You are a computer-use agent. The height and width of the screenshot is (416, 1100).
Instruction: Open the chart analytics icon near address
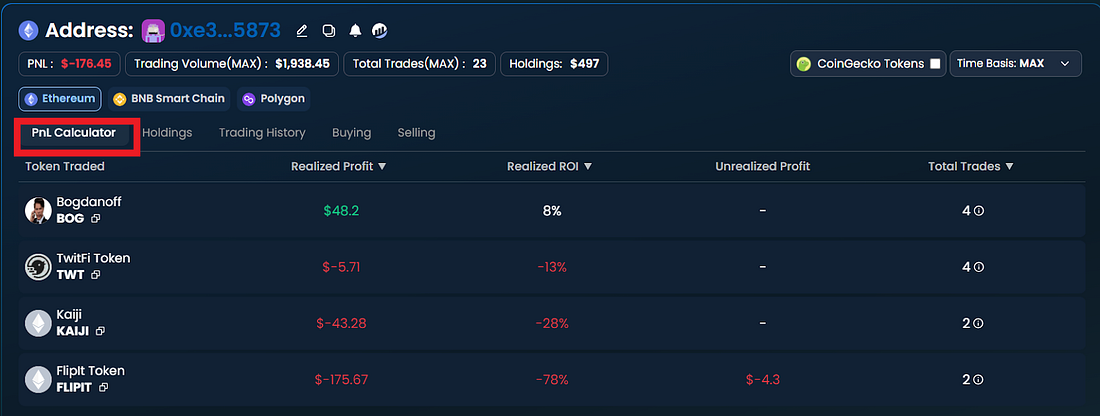pyautogui.click(x=380, y=31)
